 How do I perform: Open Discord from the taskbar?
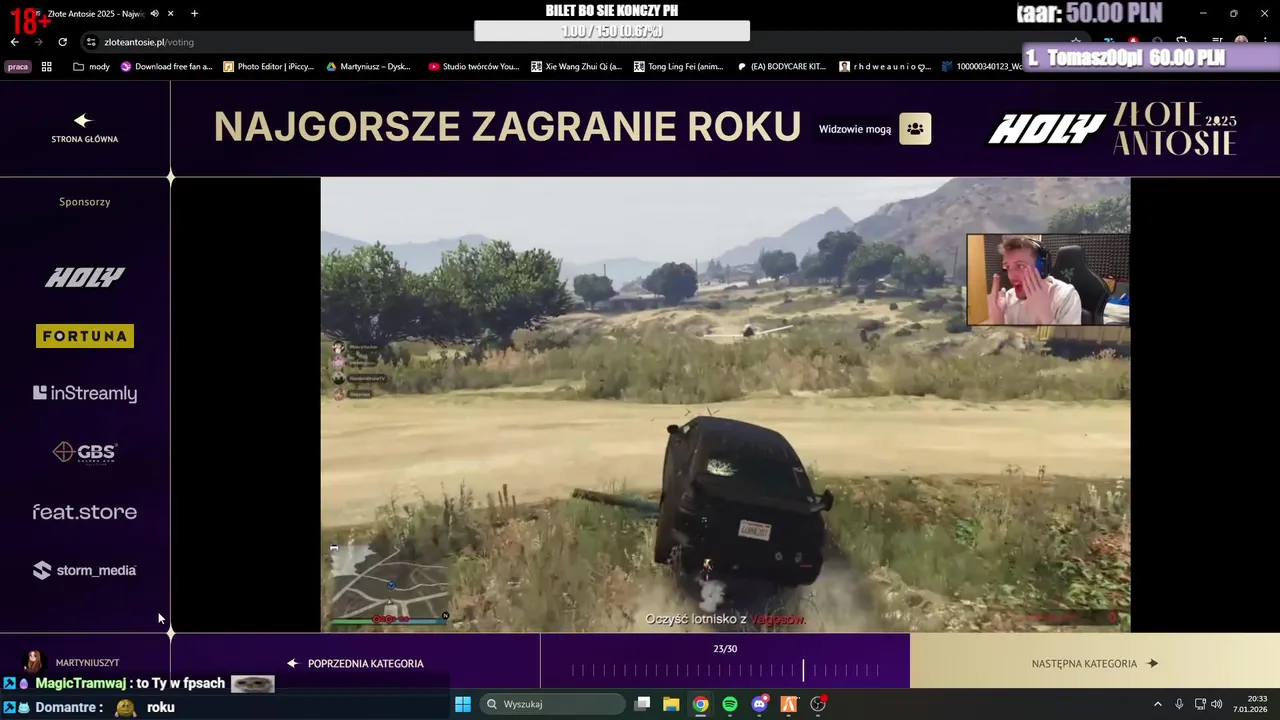pos(760,704)
